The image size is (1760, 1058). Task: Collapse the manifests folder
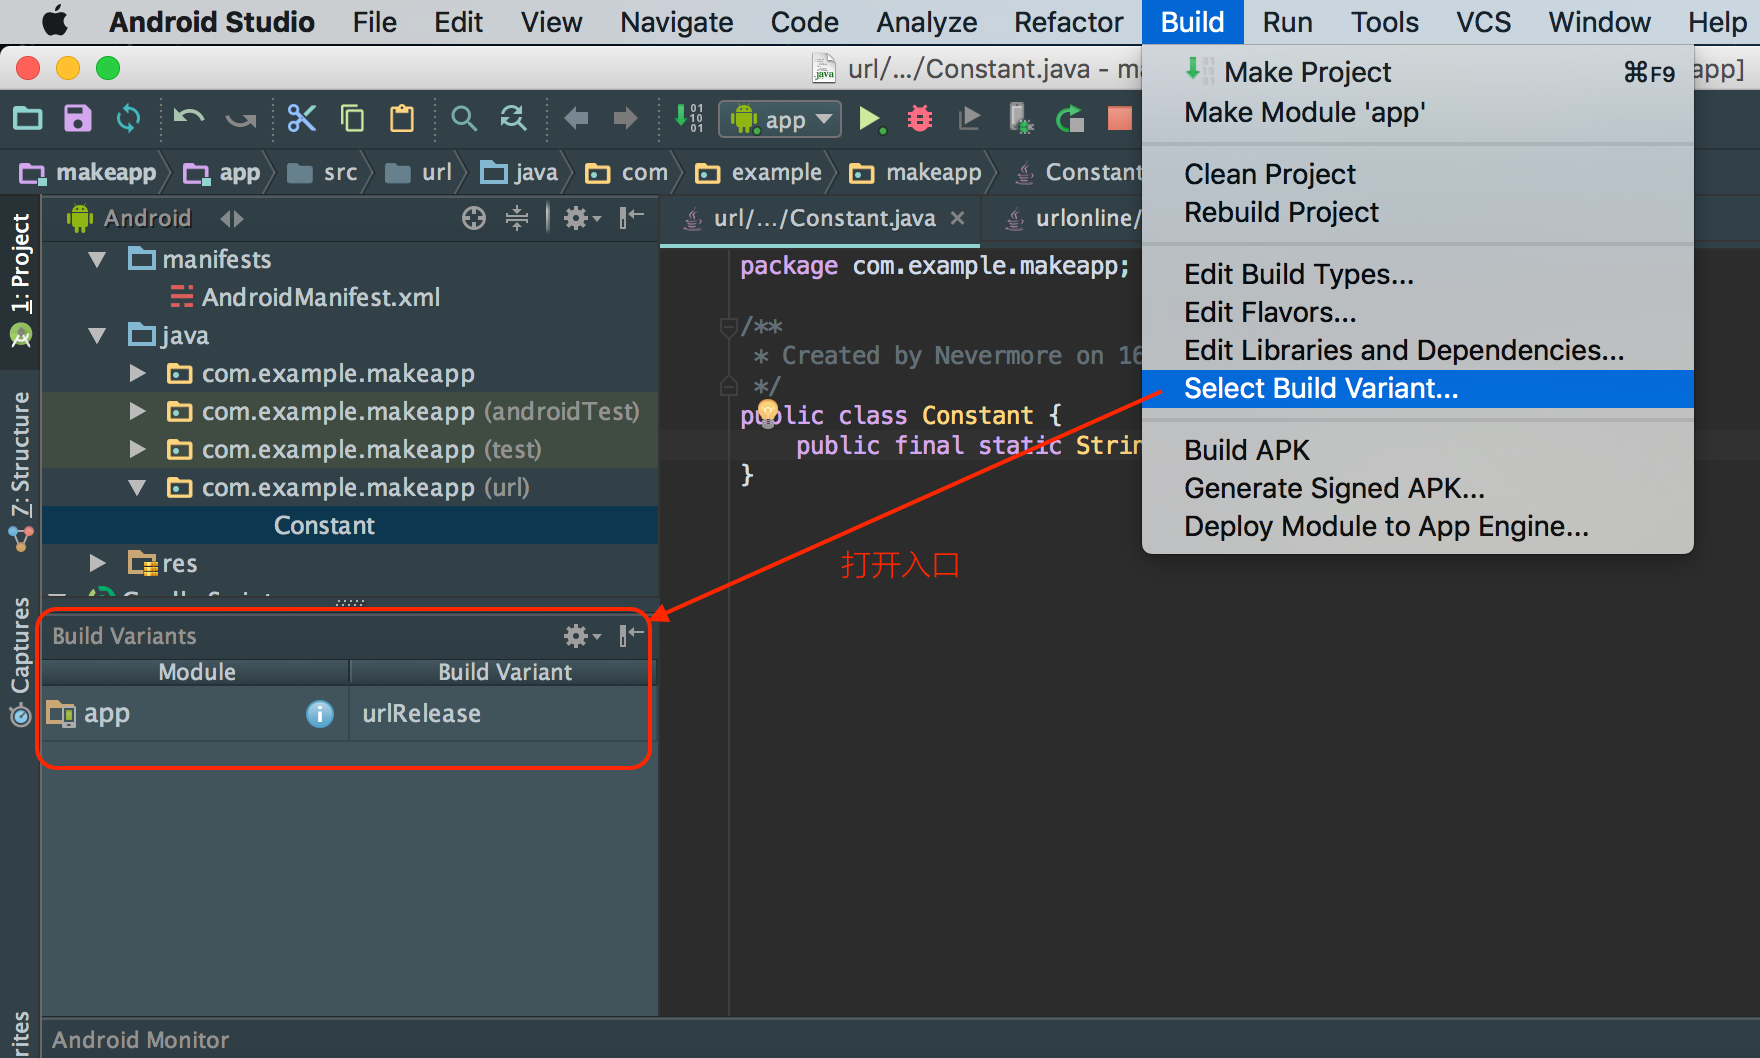pyautogui.click(x=98, y=260)
